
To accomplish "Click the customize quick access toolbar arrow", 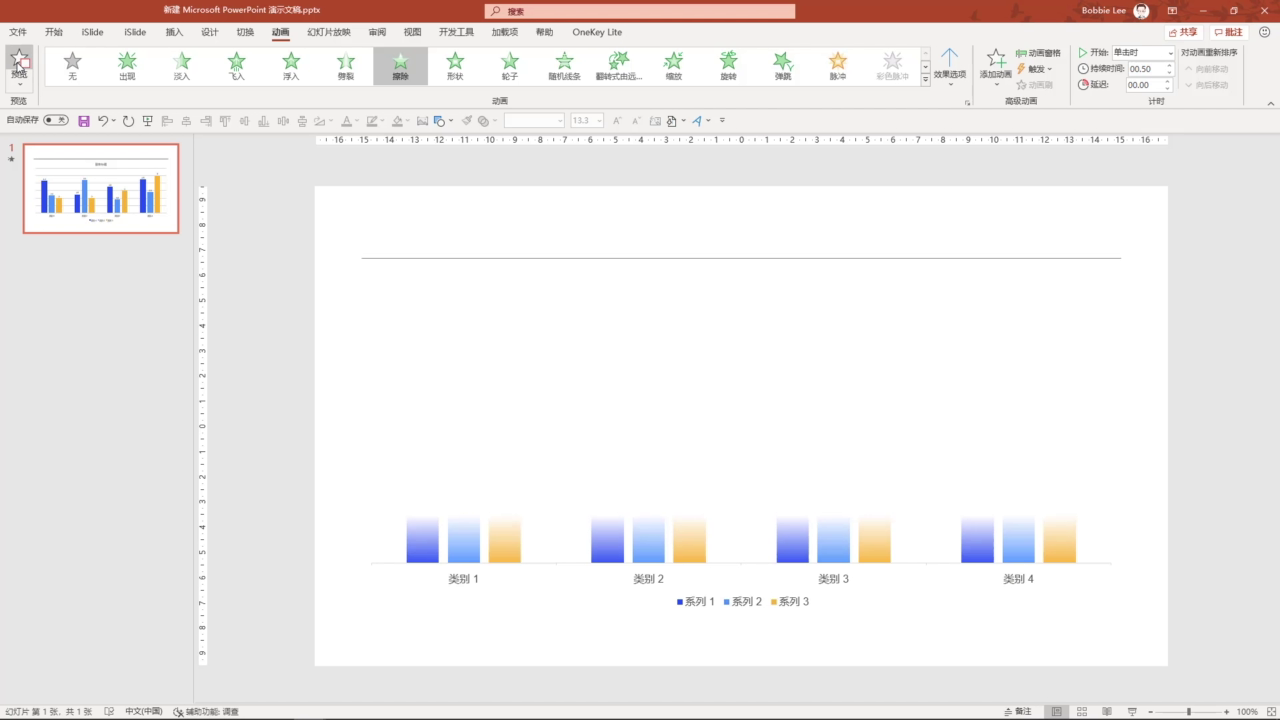I will pyautogui.click(x=722, y=121).
